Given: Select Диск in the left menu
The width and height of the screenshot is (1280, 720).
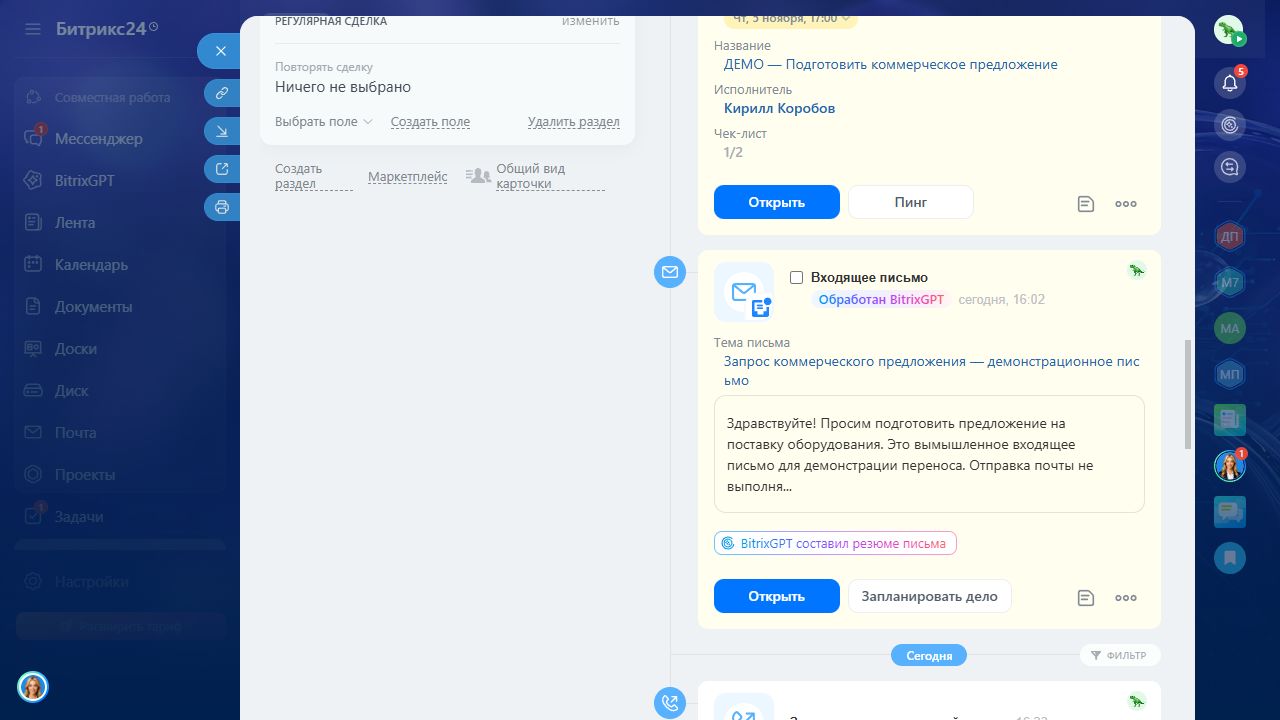Looking at the screenshot, I should [72, 391].
